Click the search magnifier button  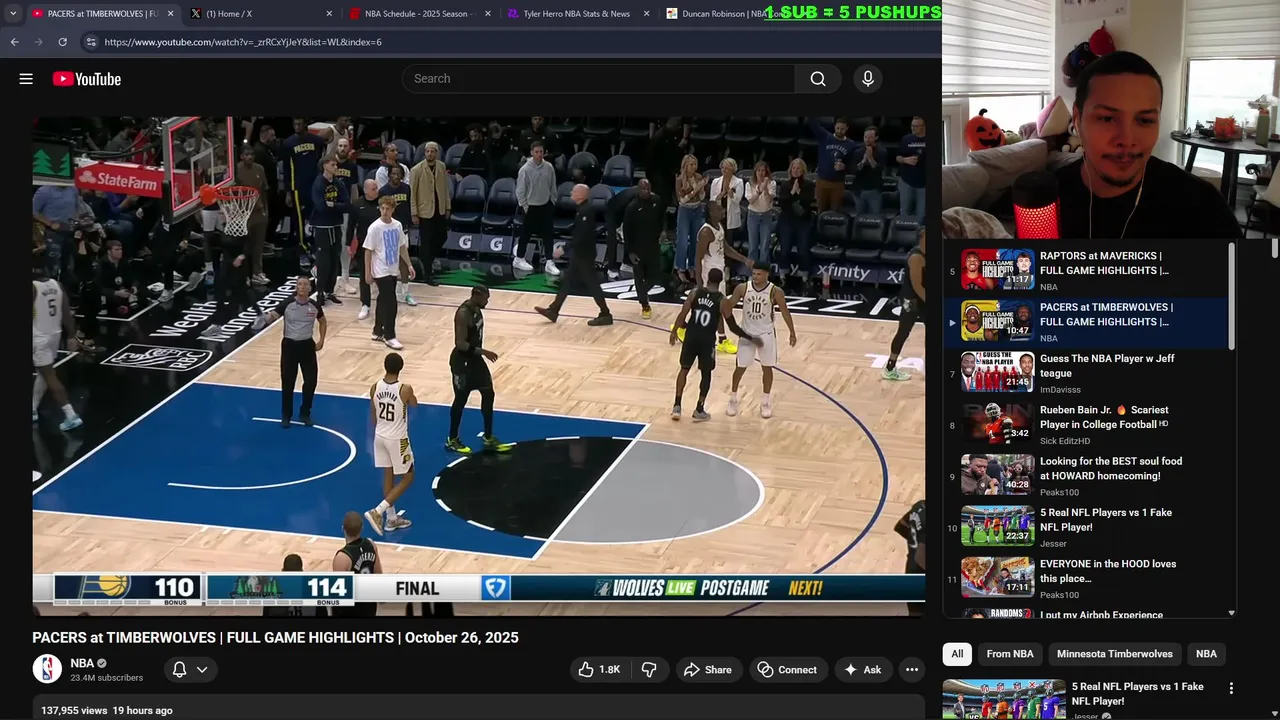[x=818, y=79]
